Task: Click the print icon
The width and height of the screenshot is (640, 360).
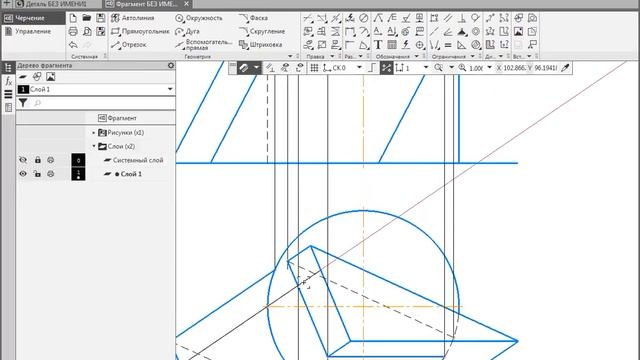Action: [x=73, y=31]
